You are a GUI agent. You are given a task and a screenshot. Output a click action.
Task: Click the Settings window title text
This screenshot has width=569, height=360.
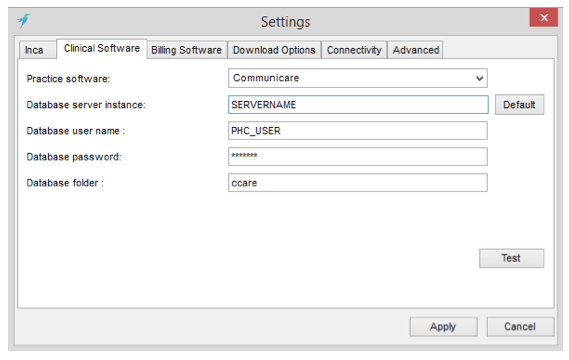coord(285,22)
